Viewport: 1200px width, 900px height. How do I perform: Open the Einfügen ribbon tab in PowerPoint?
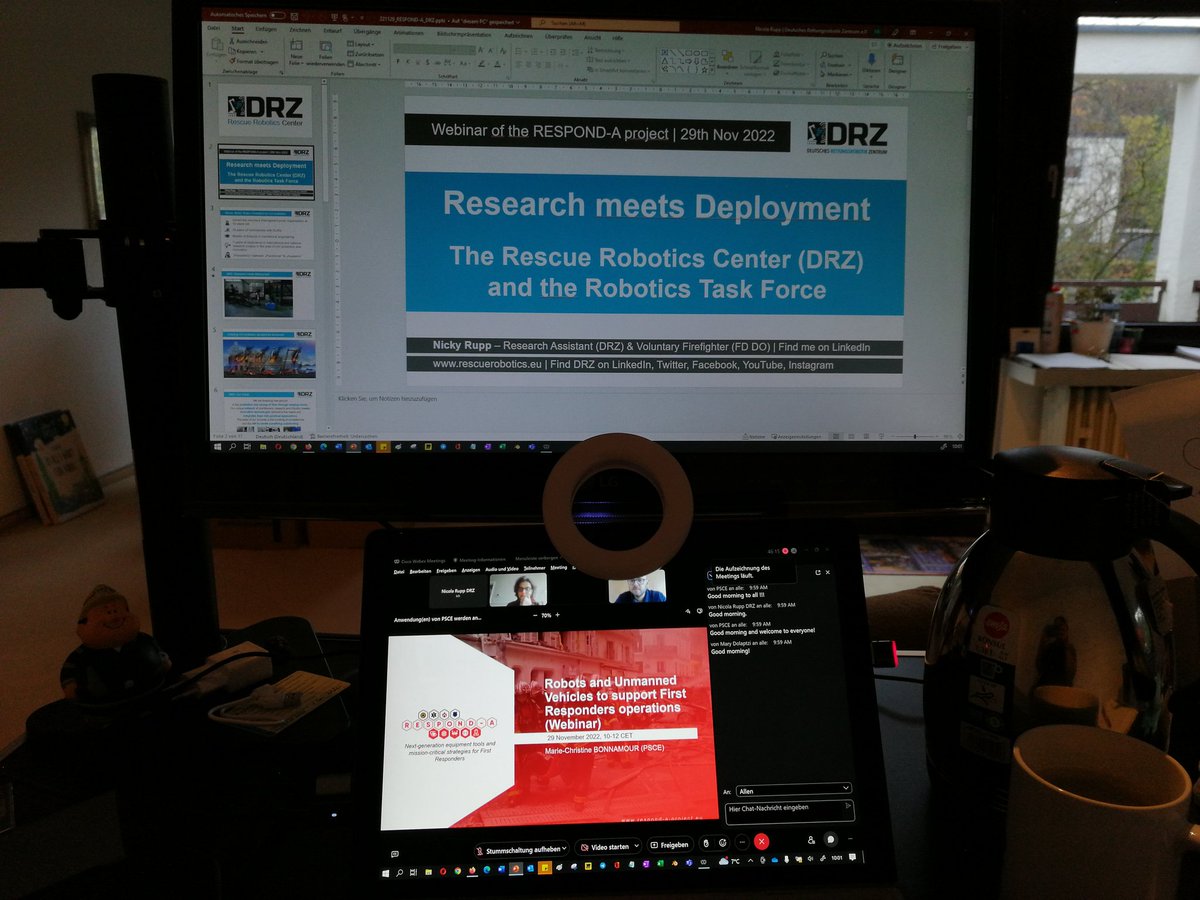coord(266,29)
